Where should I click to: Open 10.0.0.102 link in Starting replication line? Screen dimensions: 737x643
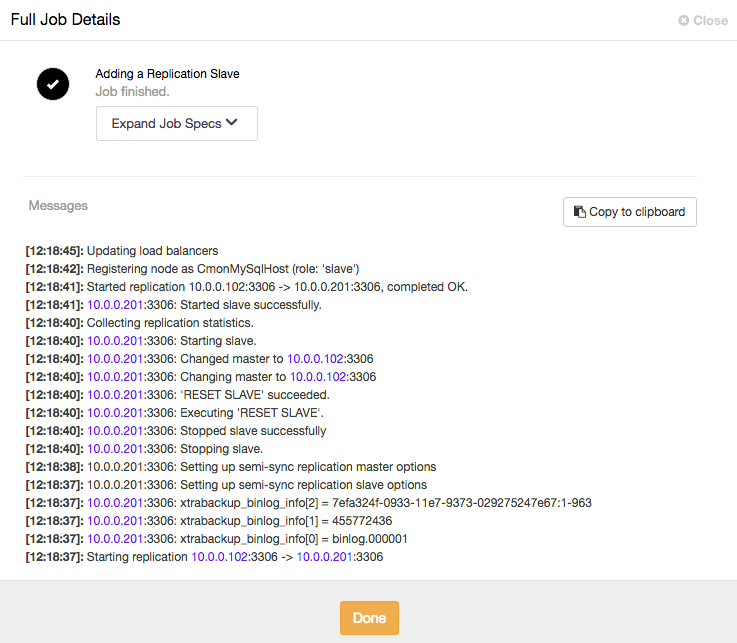[219, 557]
